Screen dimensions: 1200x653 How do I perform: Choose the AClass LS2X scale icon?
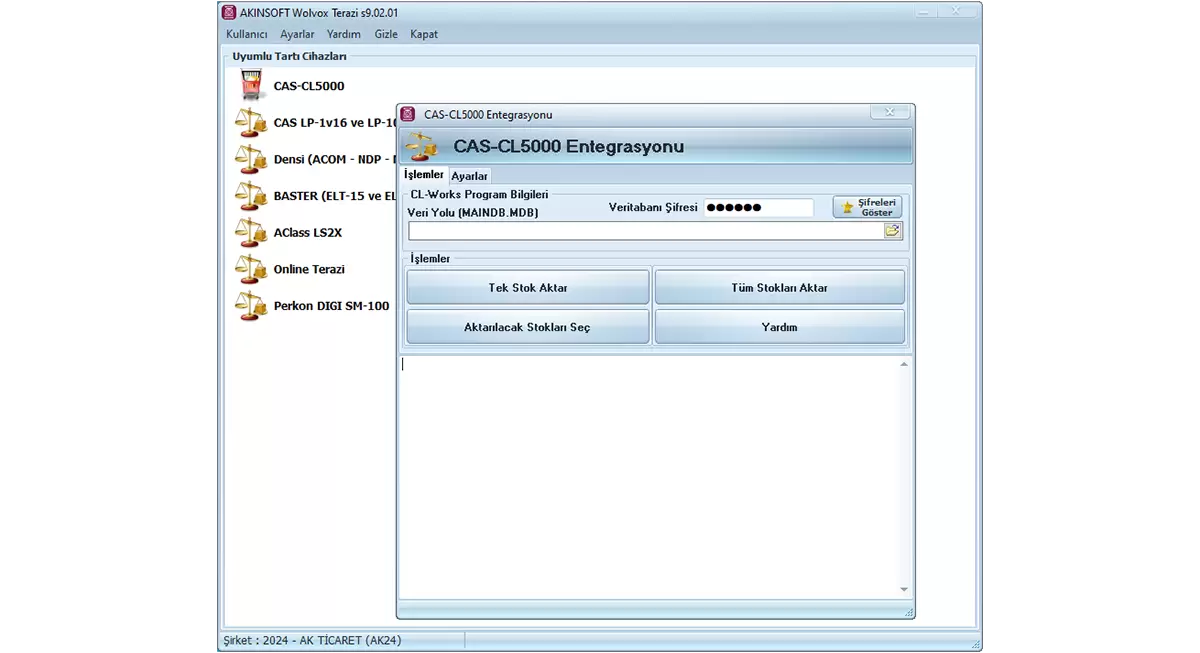pyautogui.click(x=251, y=232)
